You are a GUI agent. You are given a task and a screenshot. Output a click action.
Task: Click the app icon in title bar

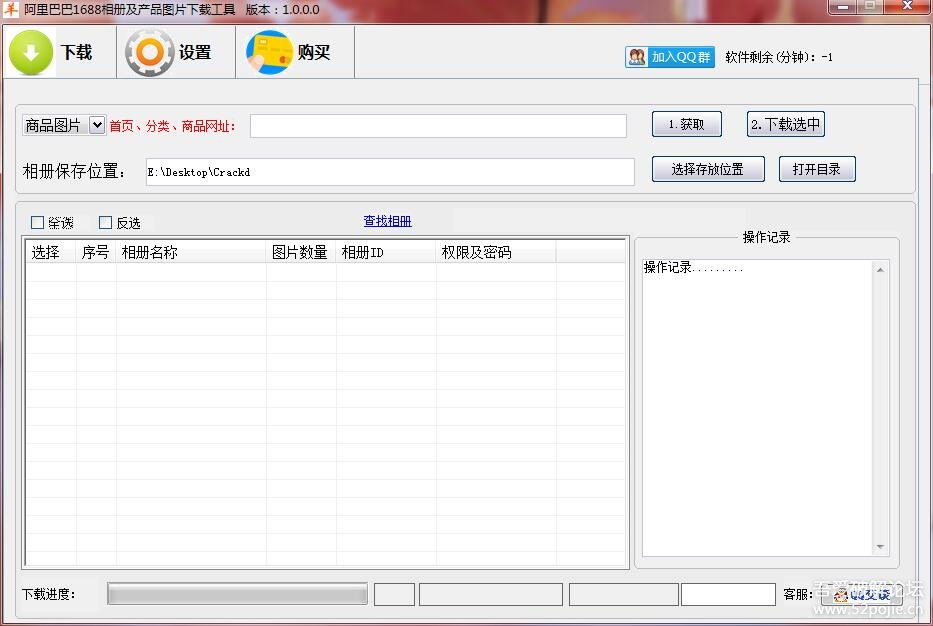[11, 9]
